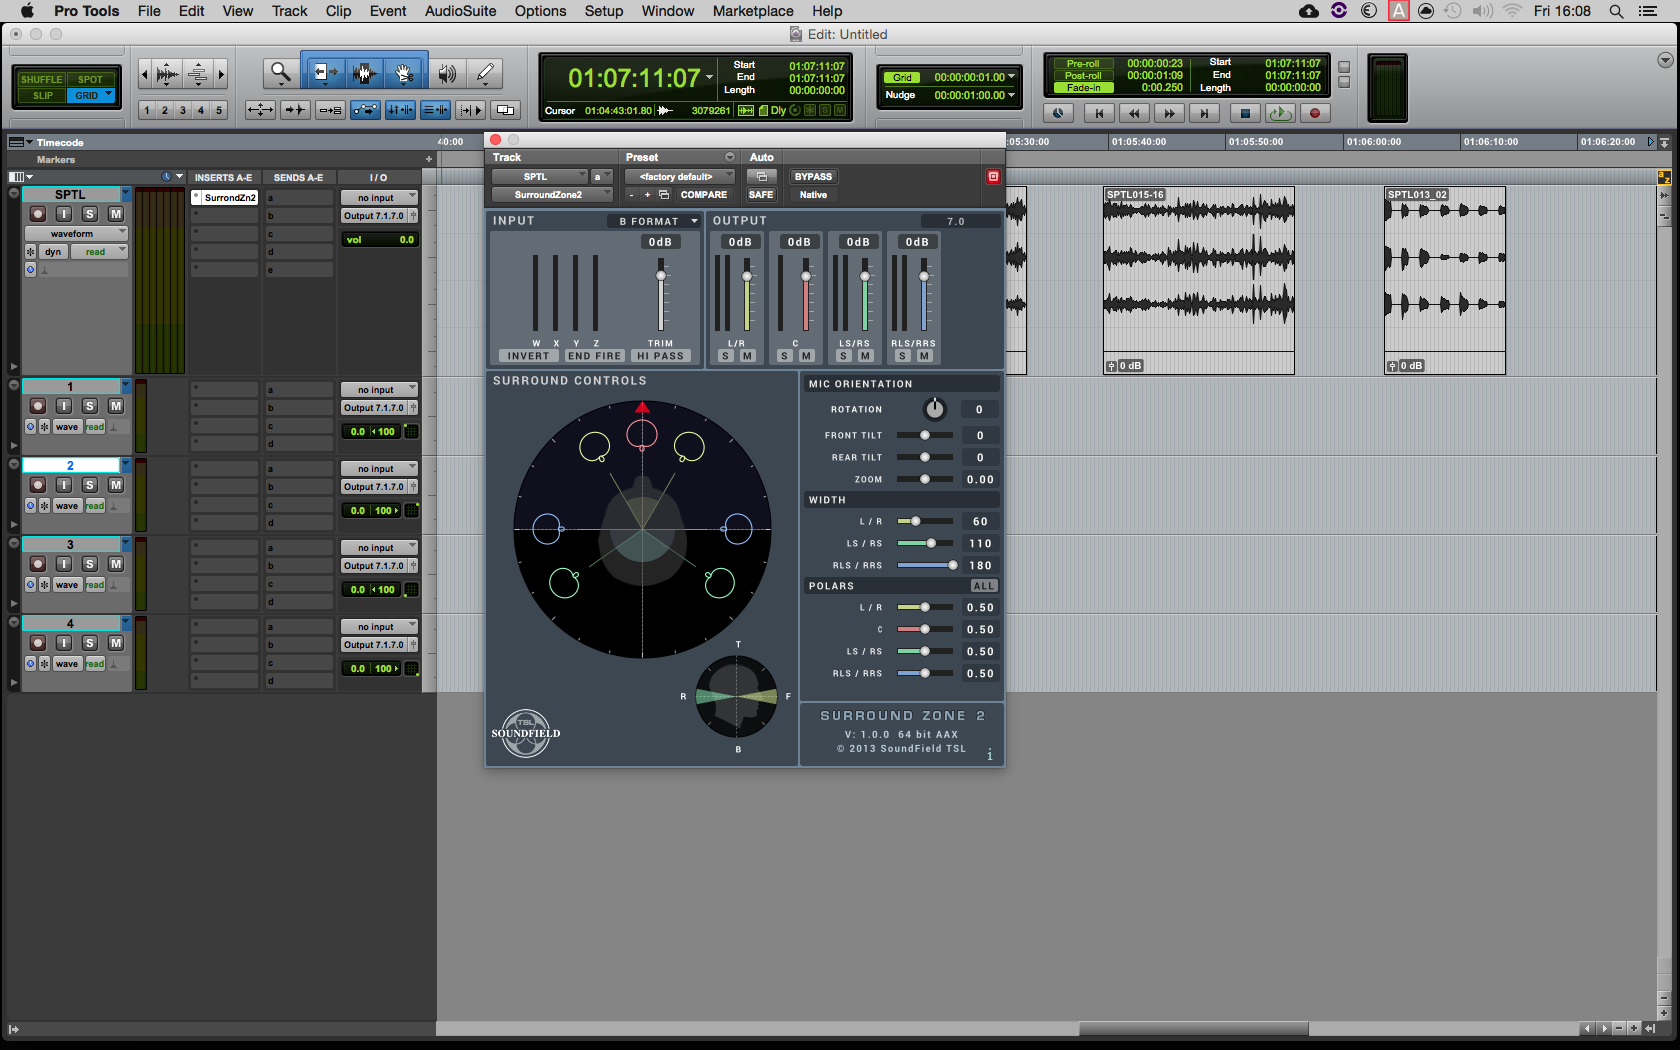Click the SoundField logo in plugin
The height and width of the screenshot is (1050, 1680).
coord(526,733)
